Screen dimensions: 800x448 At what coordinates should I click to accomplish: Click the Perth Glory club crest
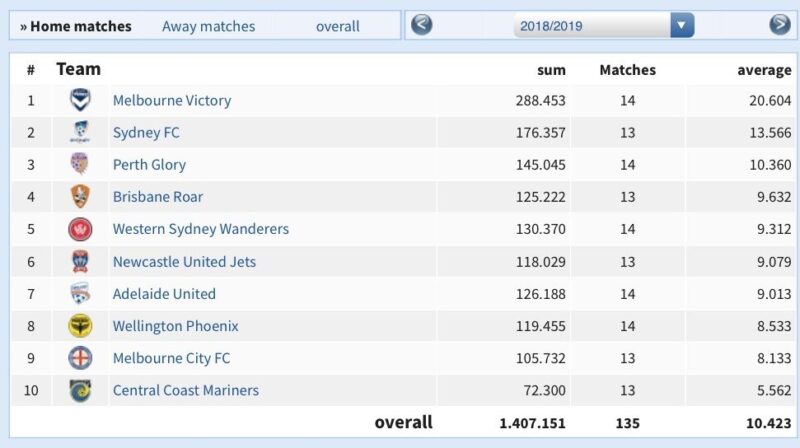[x=80, y=165]
